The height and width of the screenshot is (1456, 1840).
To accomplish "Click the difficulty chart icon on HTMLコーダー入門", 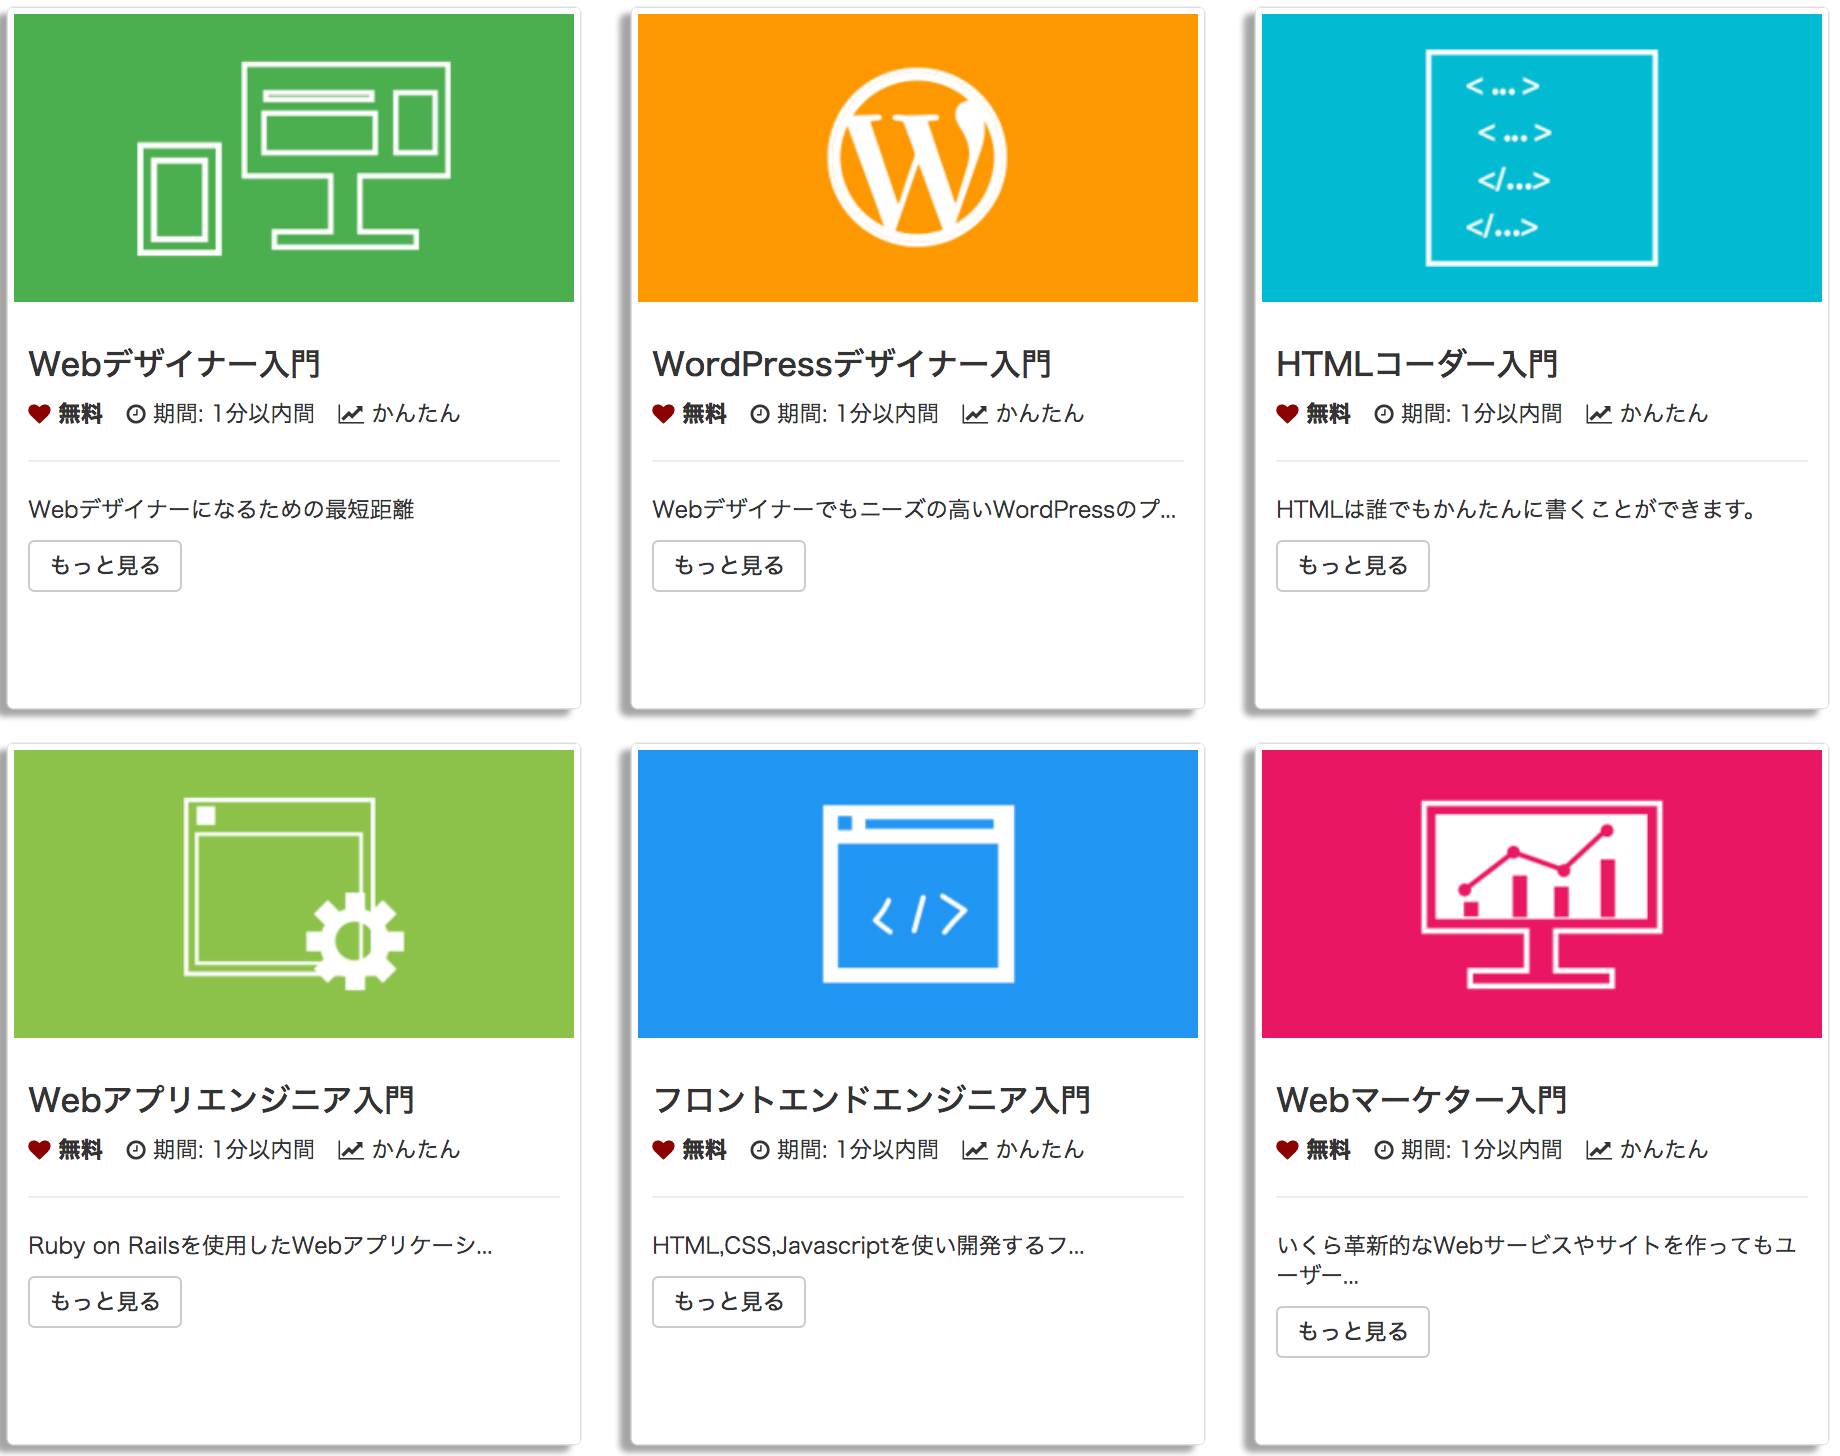I will point(1599,414).
